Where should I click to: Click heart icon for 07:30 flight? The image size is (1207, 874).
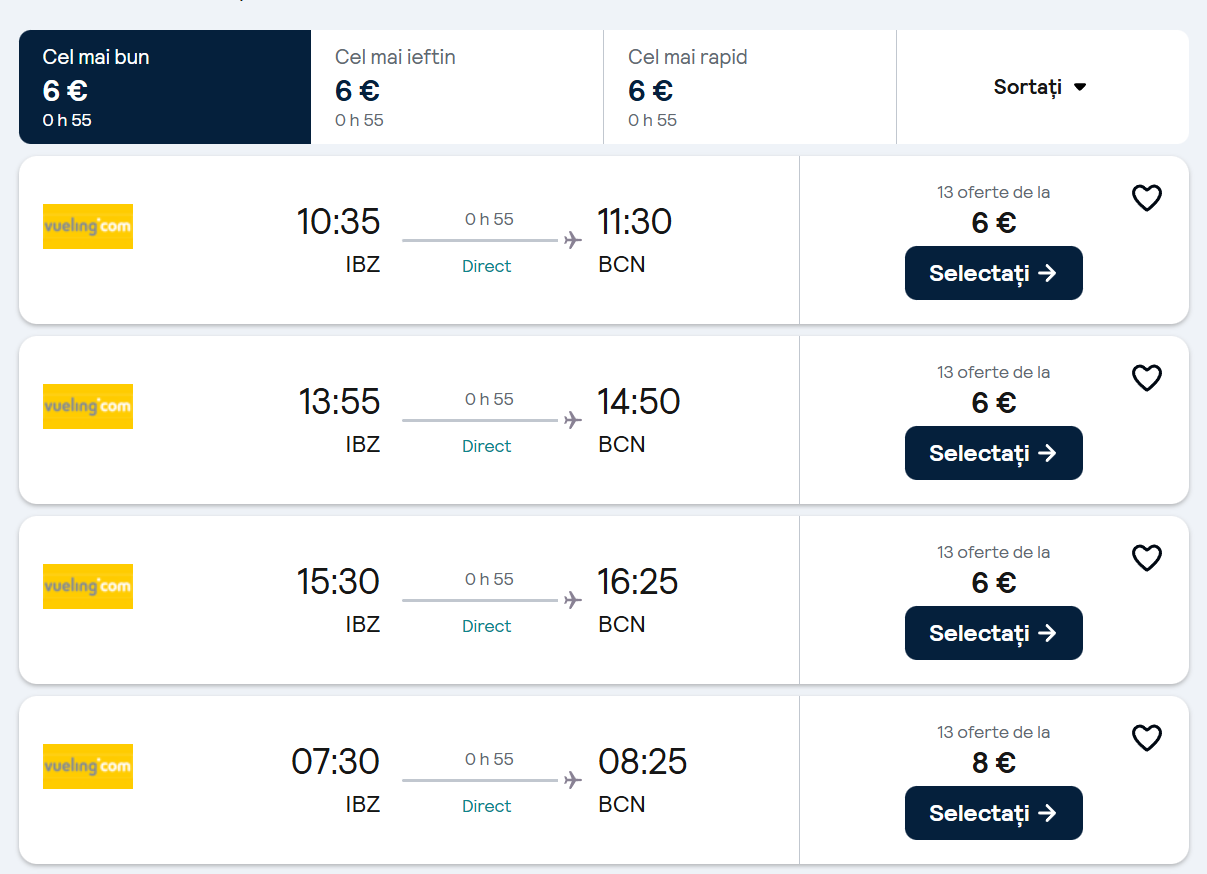1146,738
